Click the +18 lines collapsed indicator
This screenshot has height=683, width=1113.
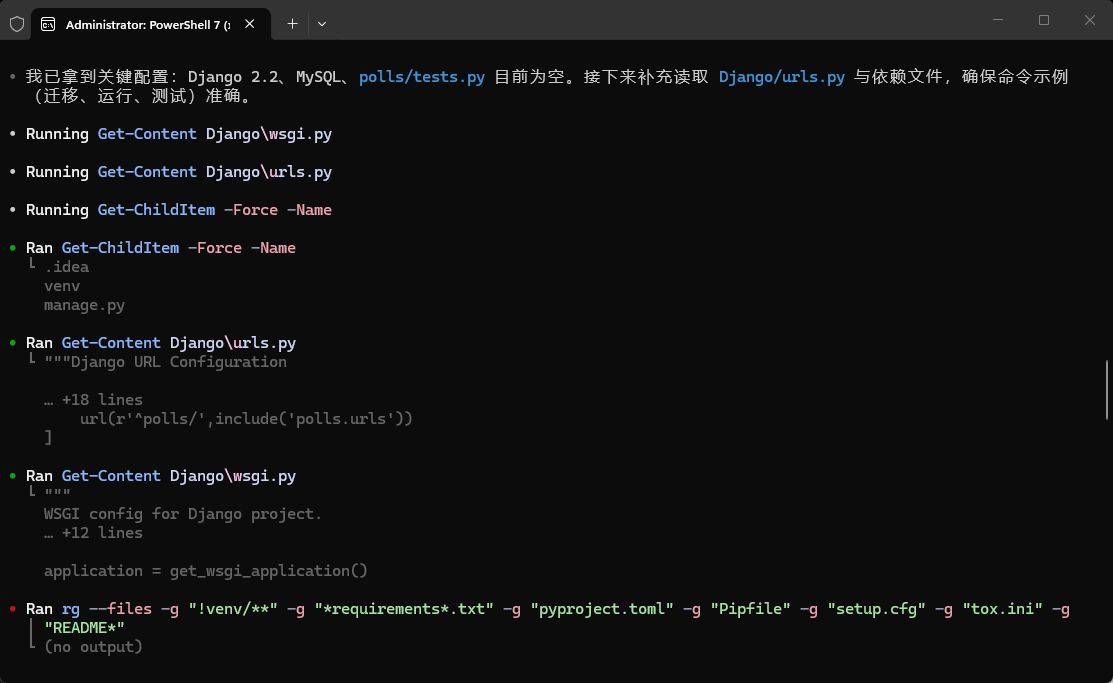click(93, 400)
